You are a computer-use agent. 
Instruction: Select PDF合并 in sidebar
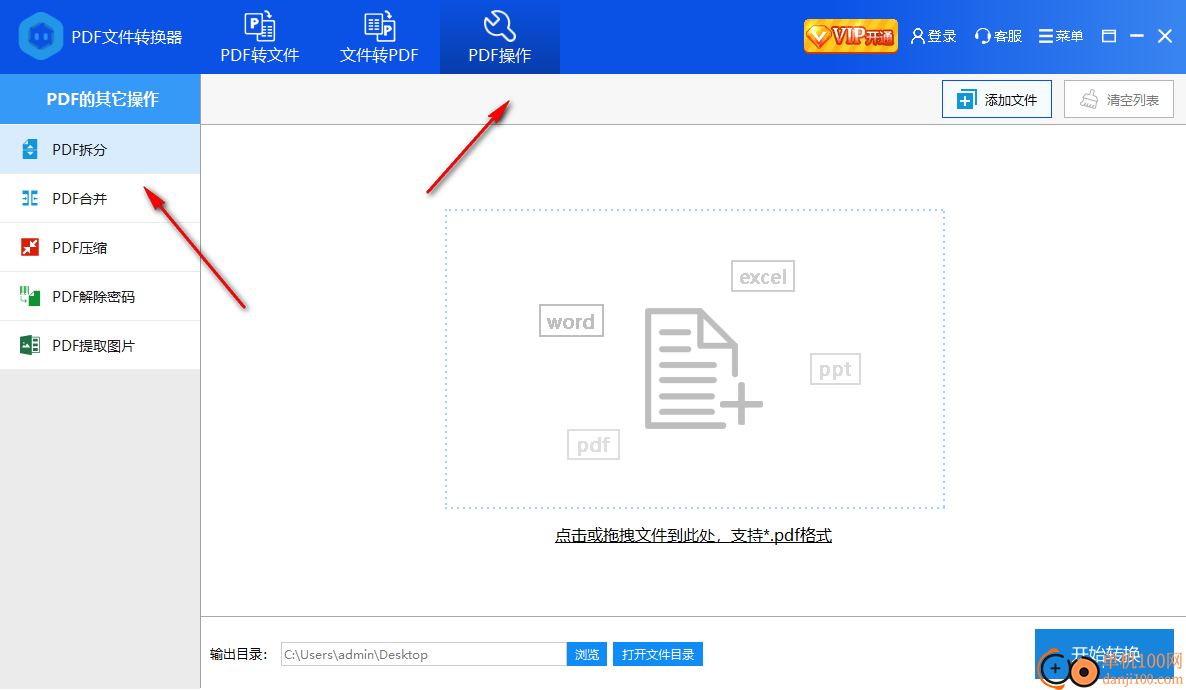pyautogui.click(x=100, y=198)
